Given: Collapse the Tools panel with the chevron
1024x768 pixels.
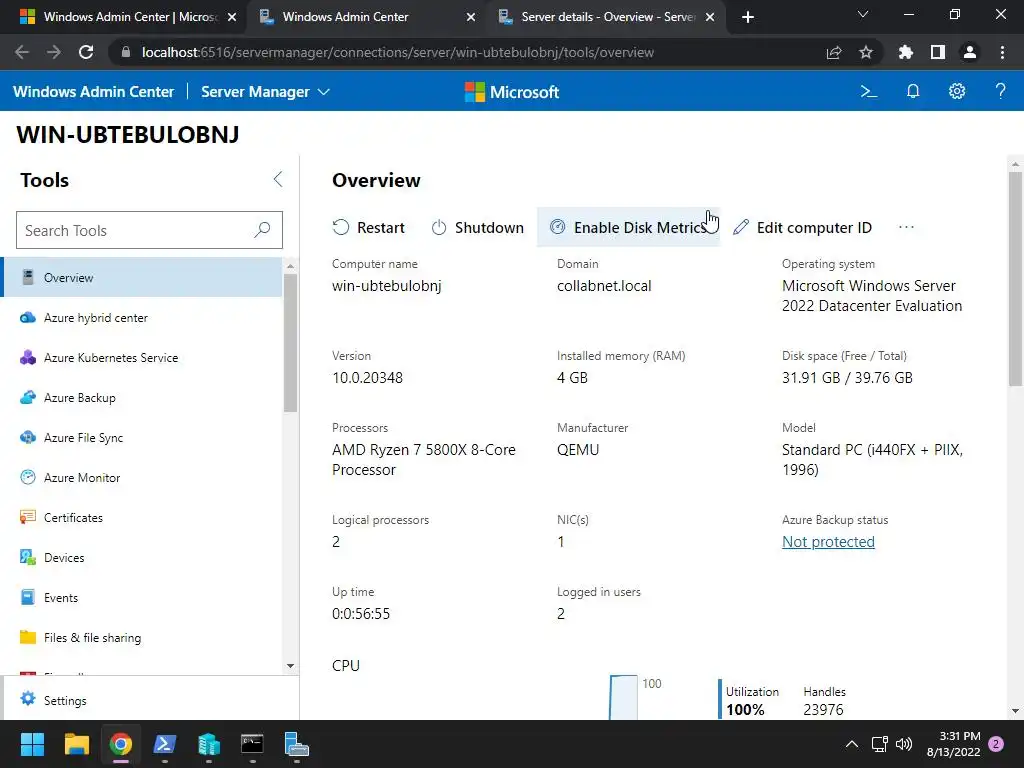Looking at the screenshot, I should click(x=278, y=180).
